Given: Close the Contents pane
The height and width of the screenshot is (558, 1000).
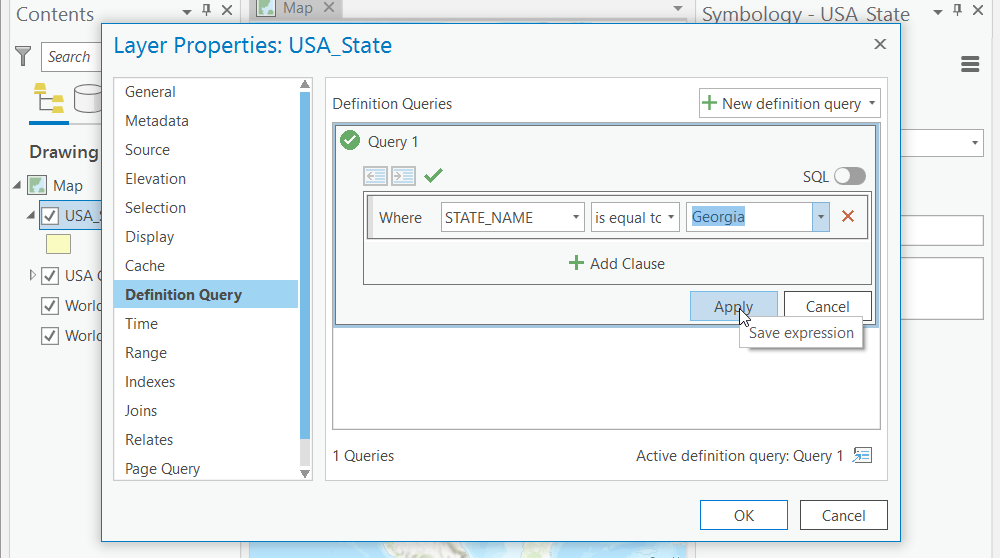Looking at the screenshot, I should tap(226, 10).
